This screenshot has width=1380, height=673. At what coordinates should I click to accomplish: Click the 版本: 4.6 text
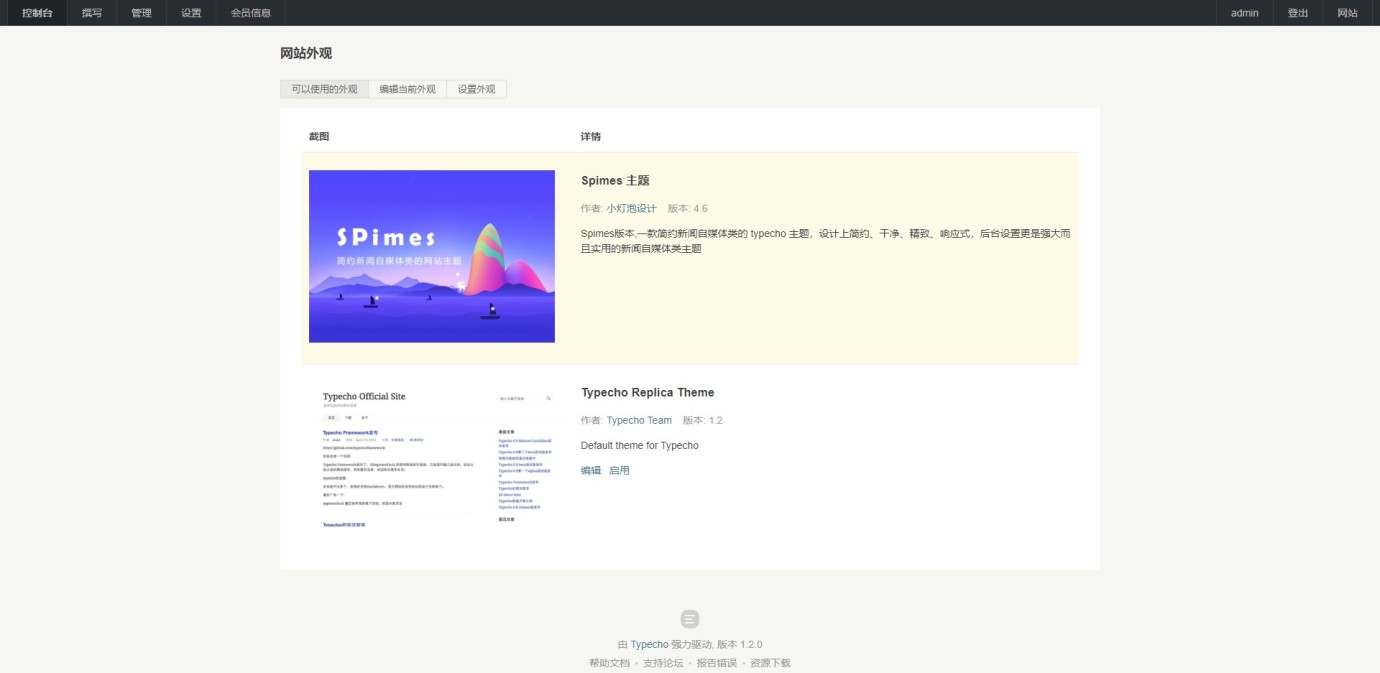[687, 208]
